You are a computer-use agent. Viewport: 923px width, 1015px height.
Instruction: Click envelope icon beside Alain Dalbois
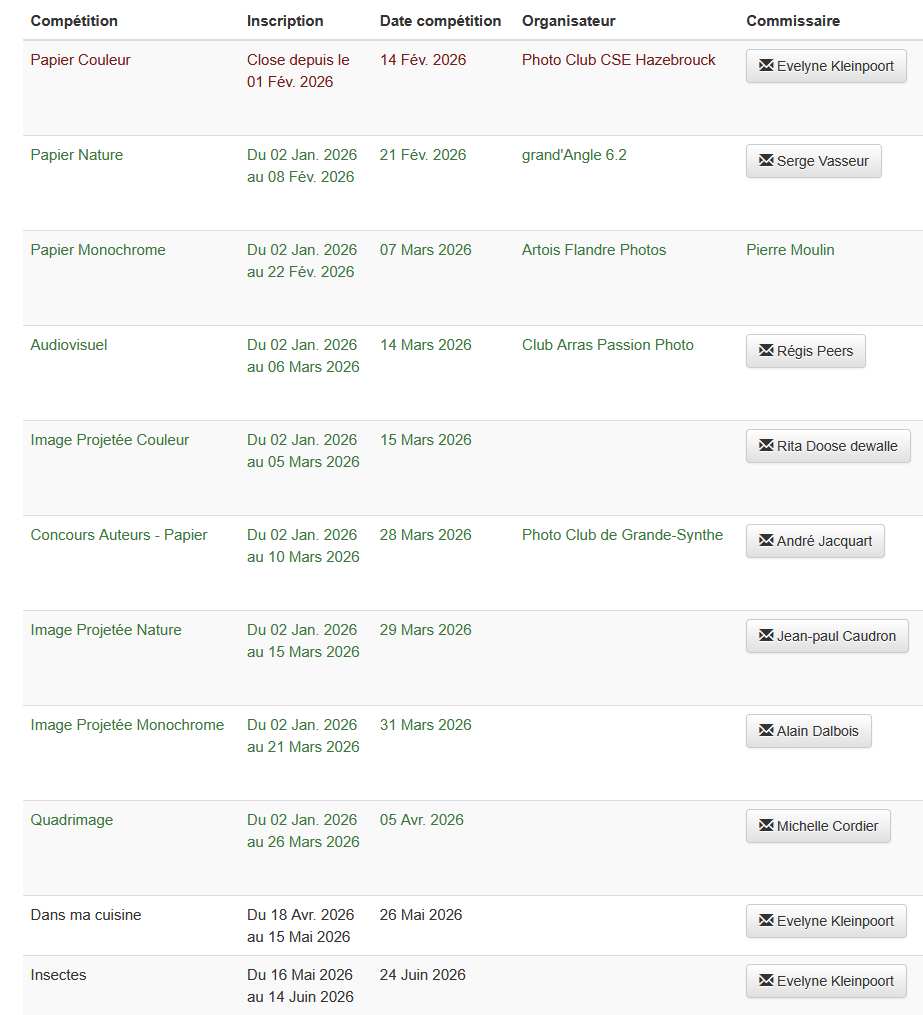[x=766, y=731]
